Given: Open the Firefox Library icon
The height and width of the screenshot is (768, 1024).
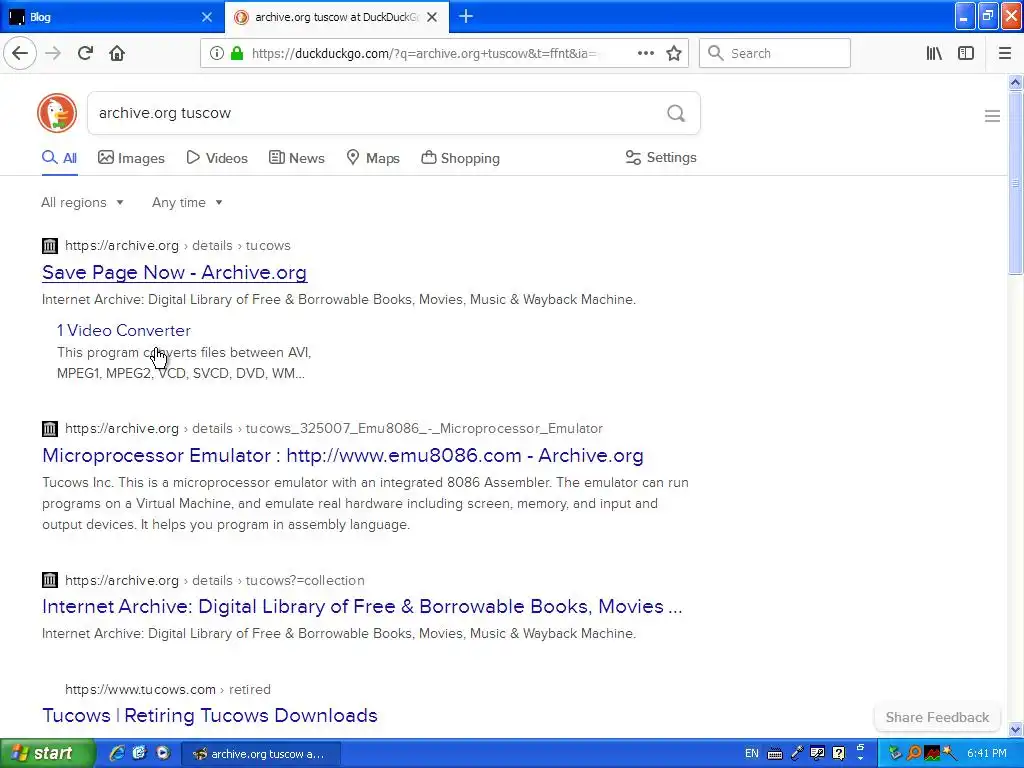Looking at the screenshot, I should 934,53.
